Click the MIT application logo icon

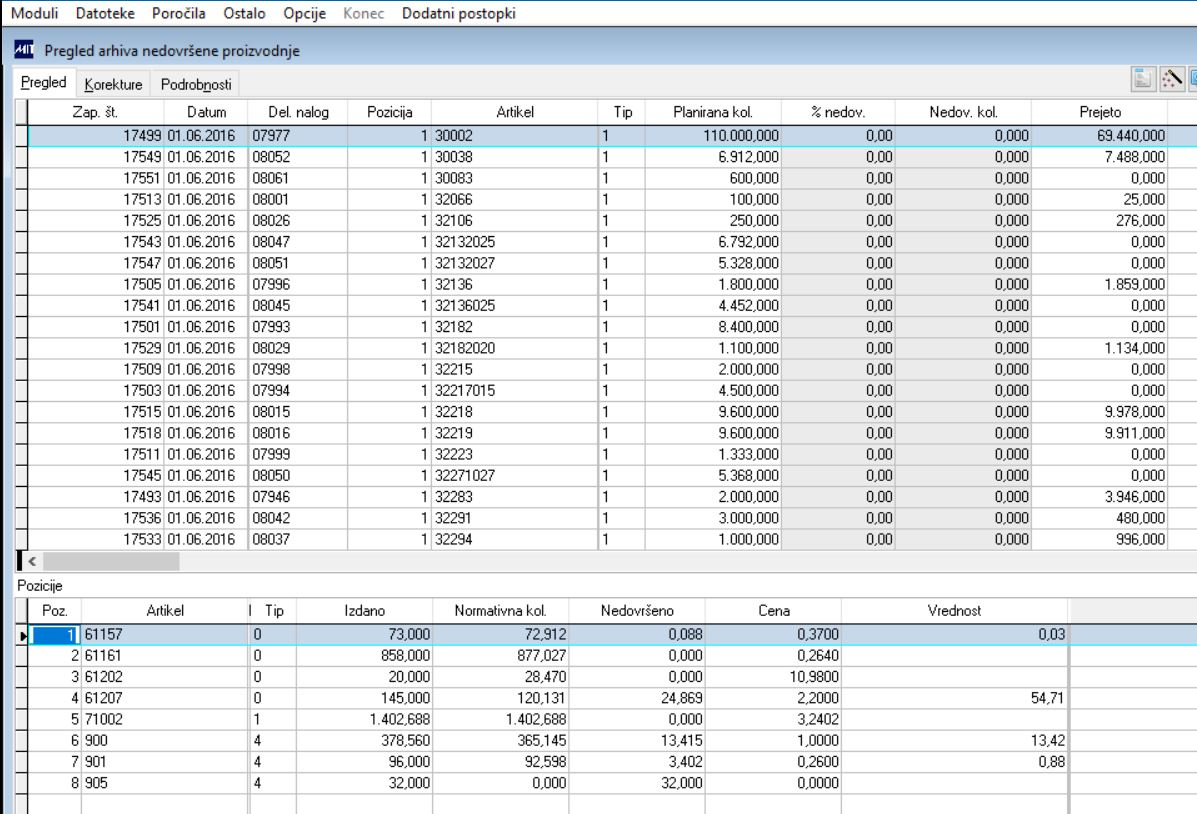(24, 50)
